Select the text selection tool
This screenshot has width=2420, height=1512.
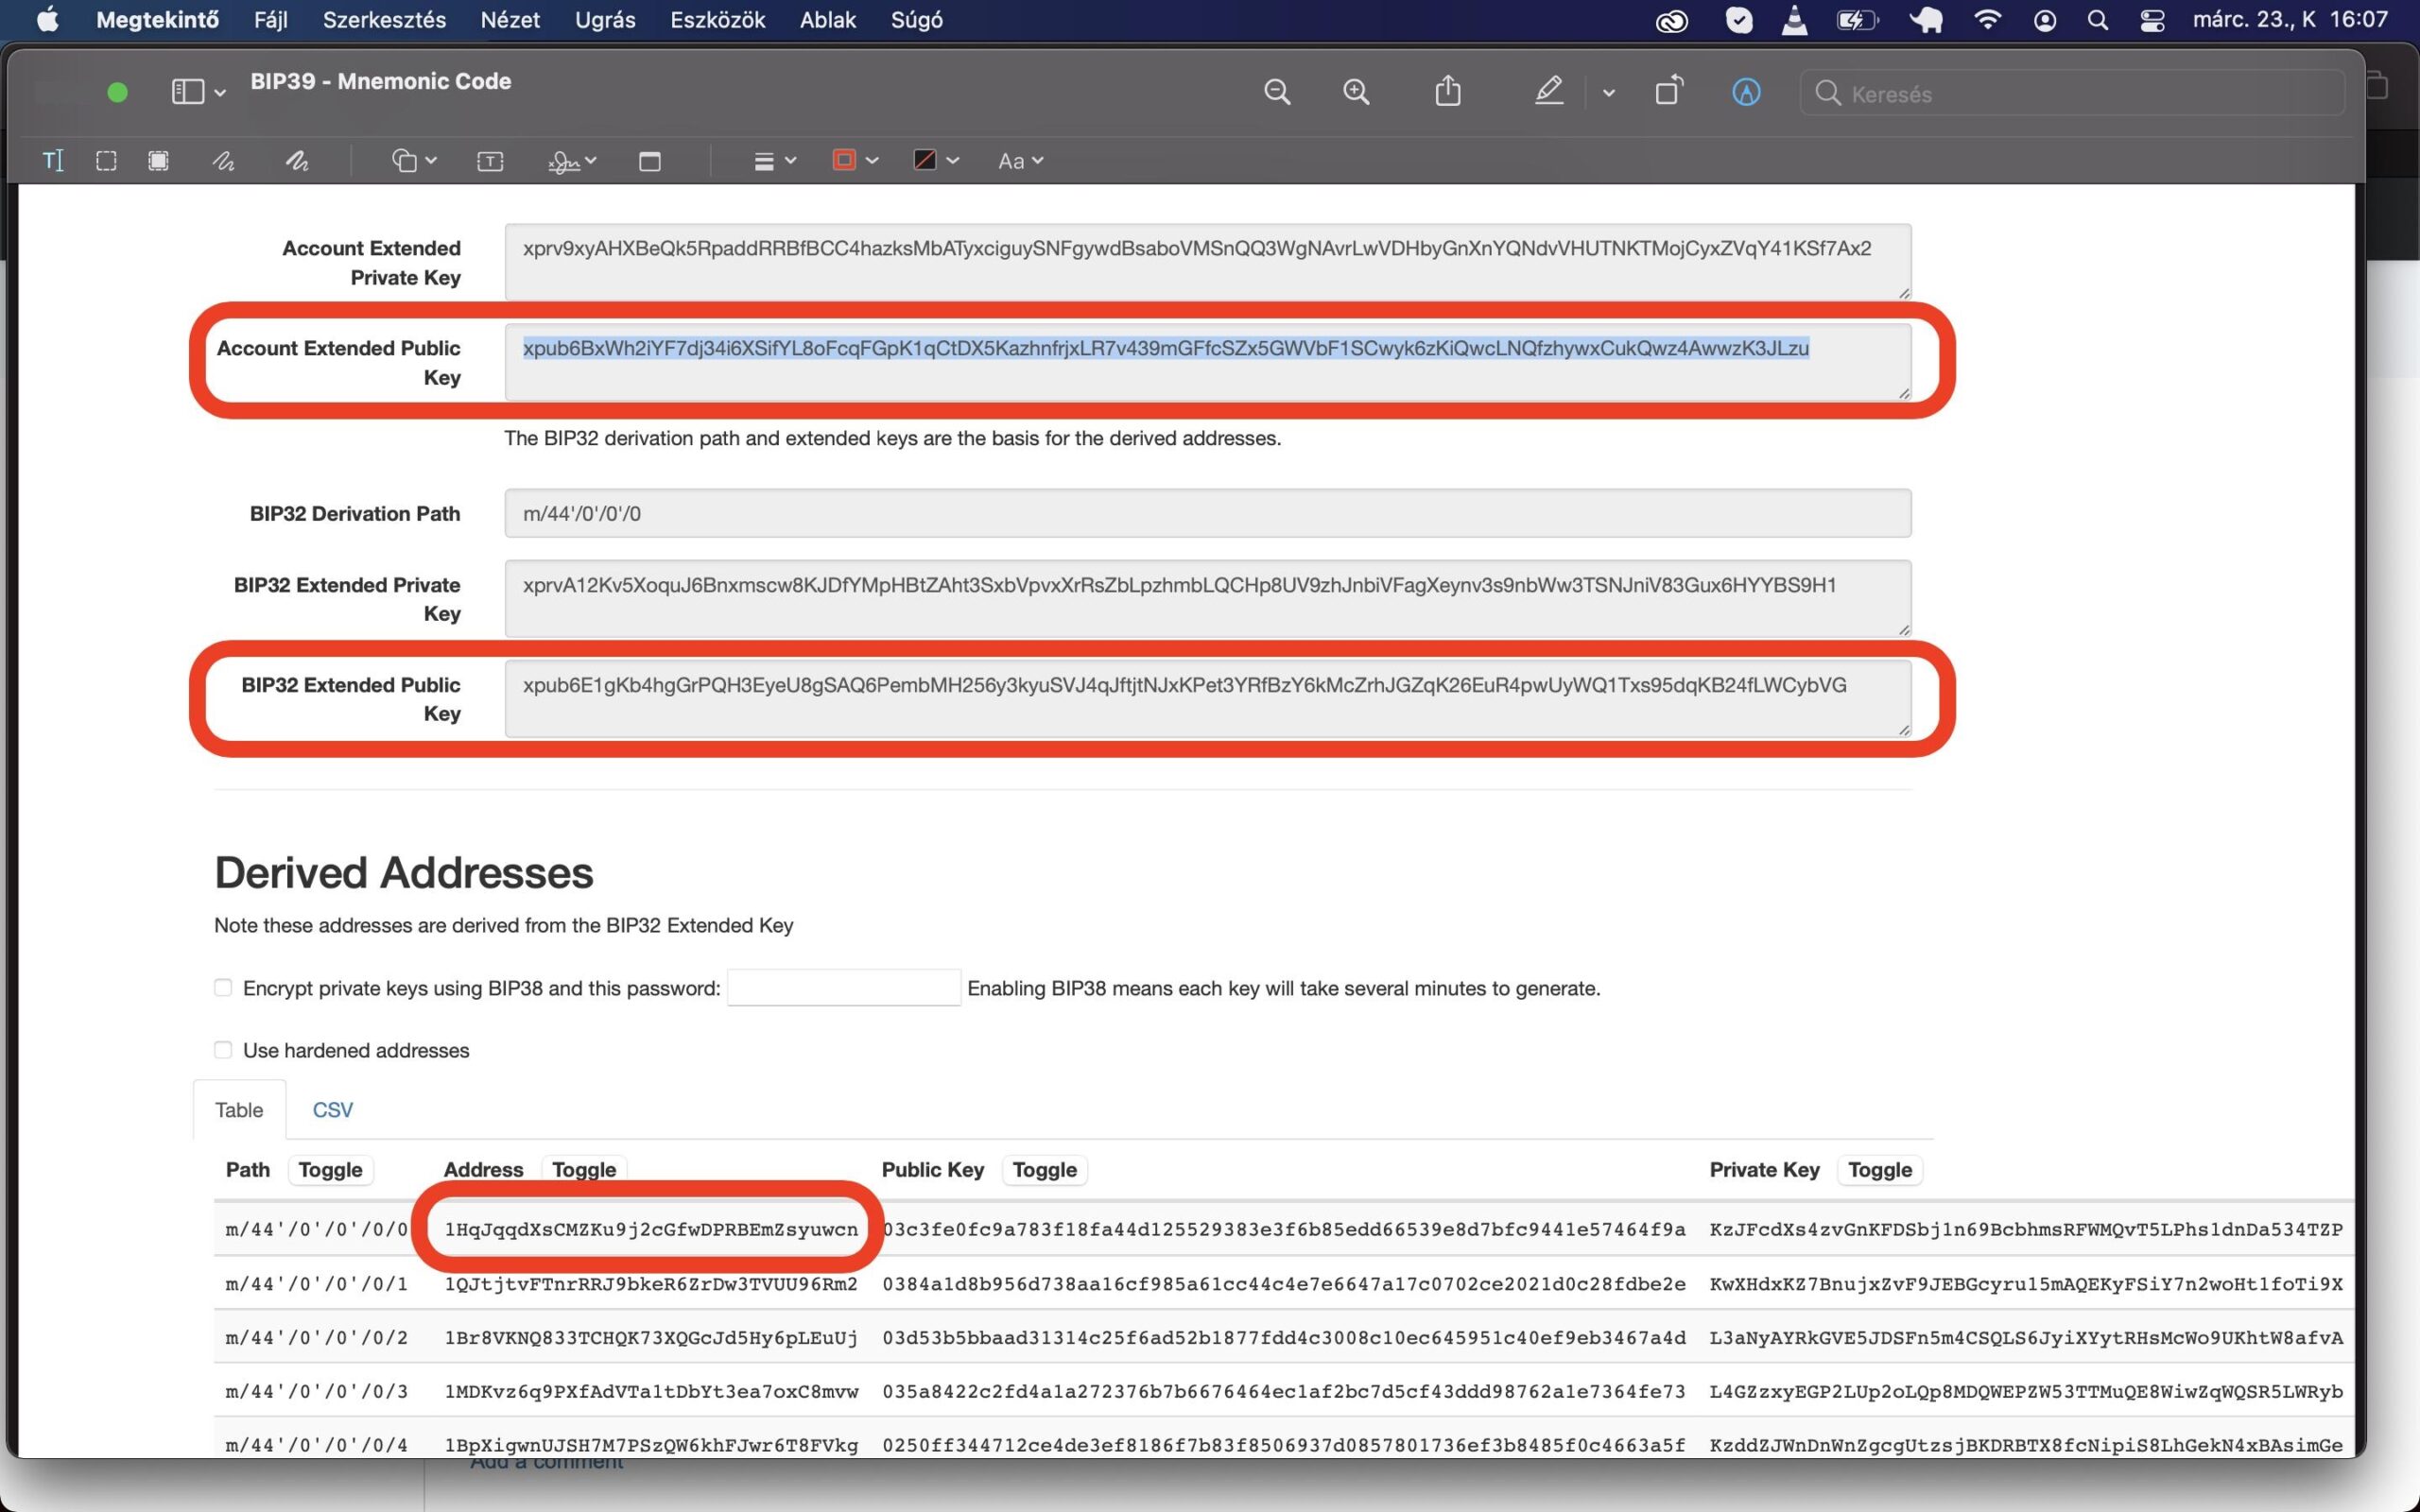click(x=53, y=161)
